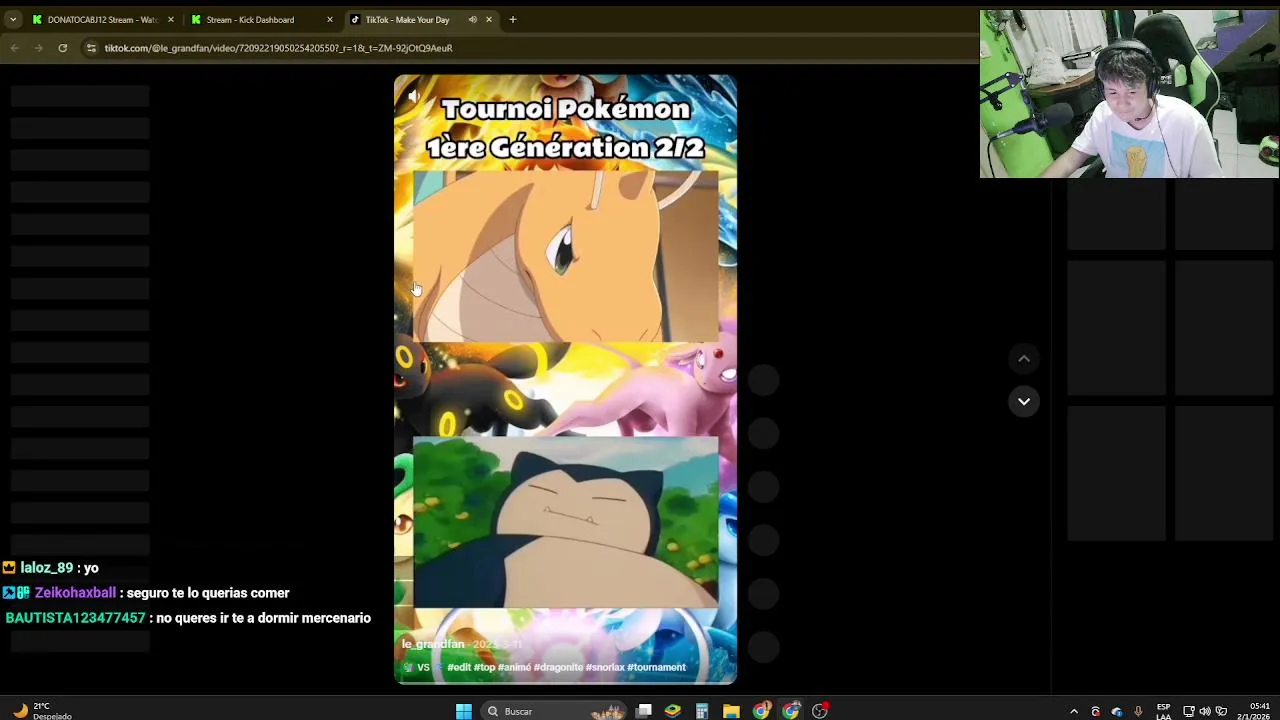Screen dimensions: 1280x720
Task: Open the volume tray icon
Action: pyautogui.click(x=1205, y=711)
